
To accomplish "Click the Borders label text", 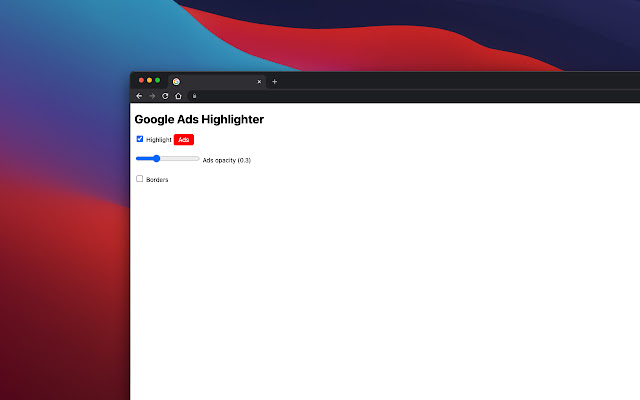I will 157,180.
